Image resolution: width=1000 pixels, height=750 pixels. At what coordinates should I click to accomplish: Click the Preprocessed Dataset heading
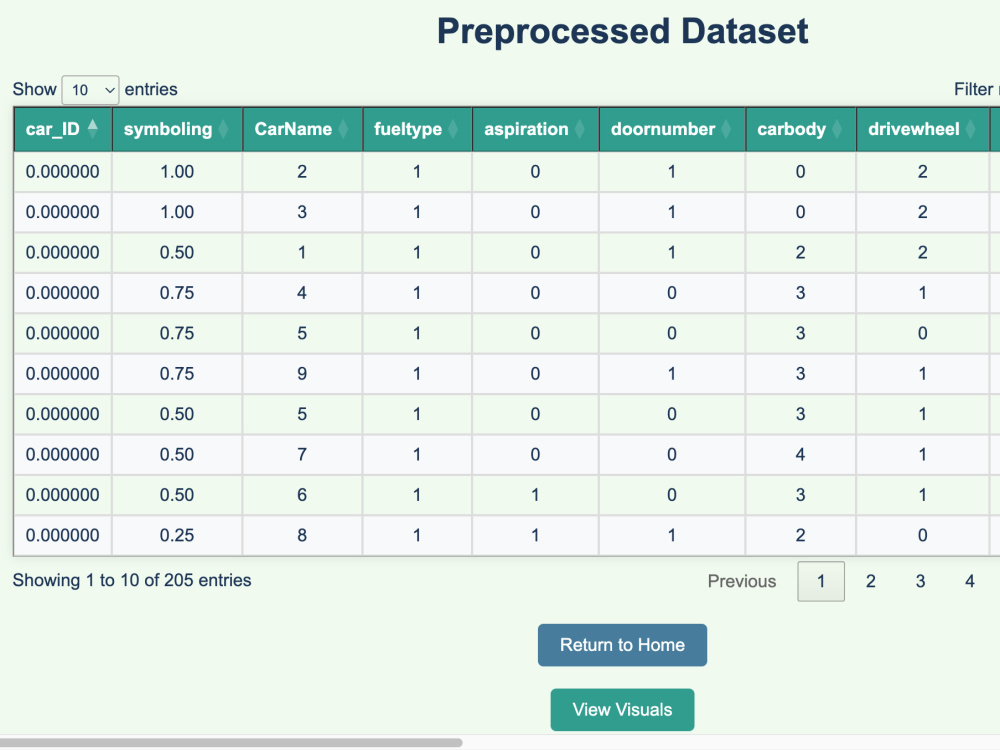tap(622, 31)
